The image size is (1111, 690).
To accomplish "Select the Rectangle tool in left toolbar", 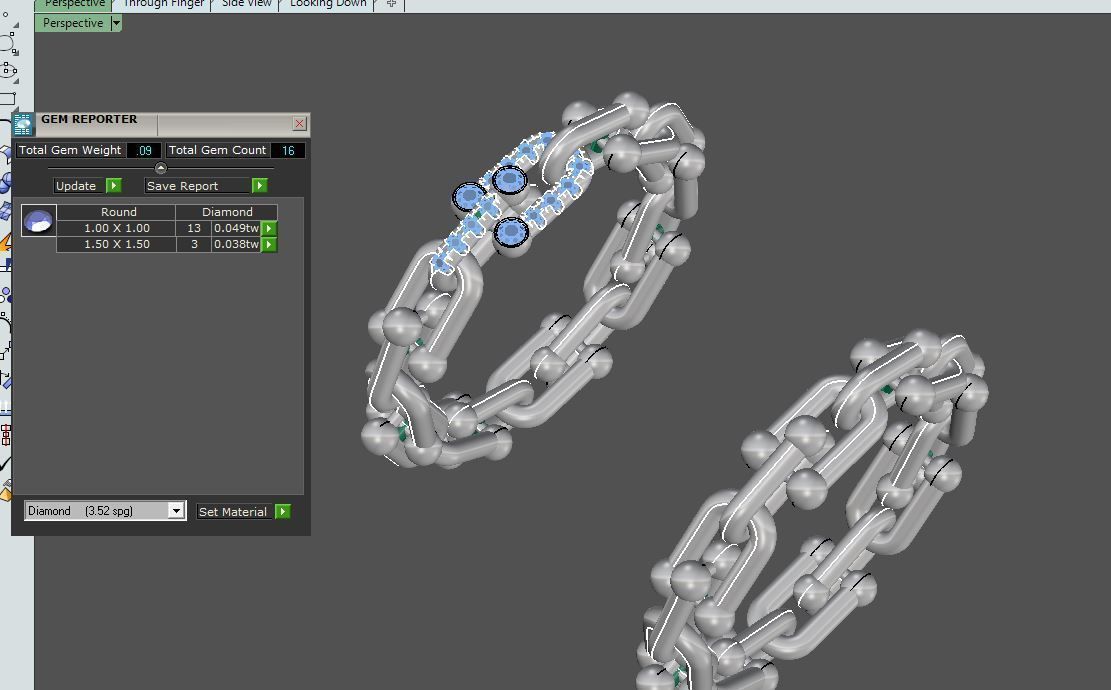I will point(9,98).
